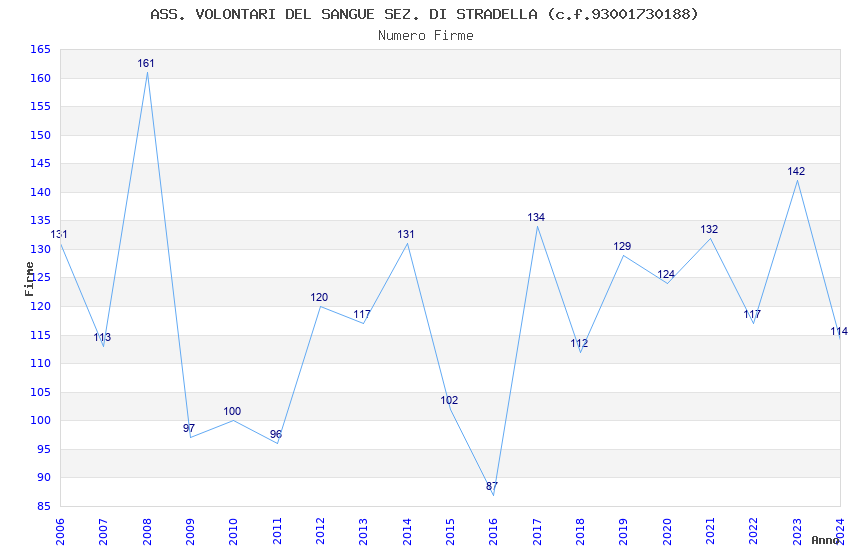Click the 2018 year label on x-axis
This screenshot has height=550, width=850.
coord(580,532)
